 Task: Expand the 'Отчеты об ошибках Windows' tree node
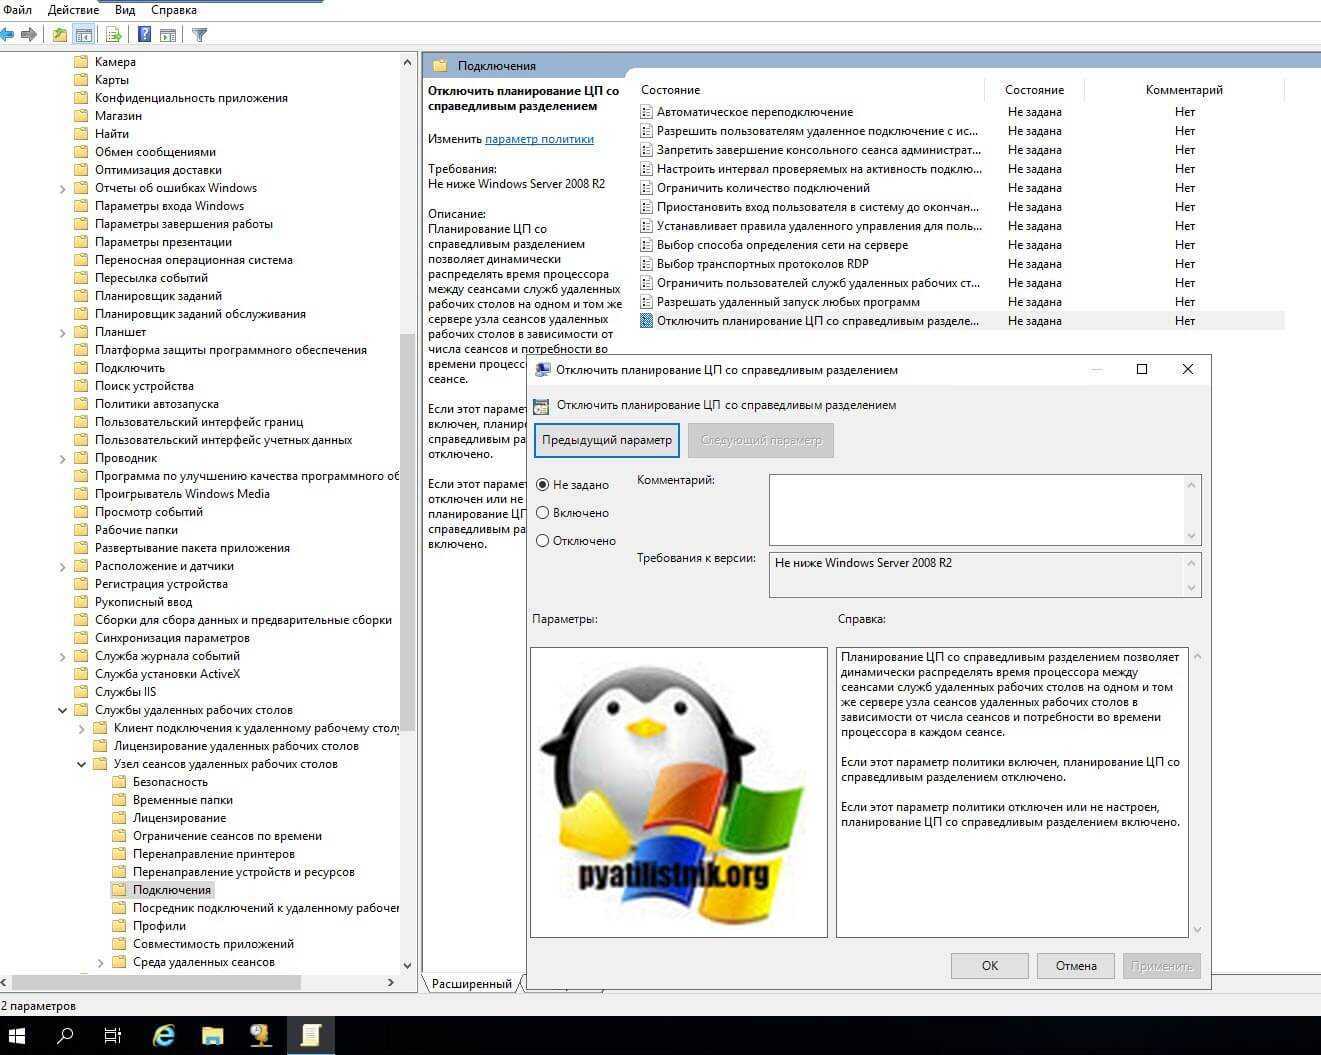point(63,189)
